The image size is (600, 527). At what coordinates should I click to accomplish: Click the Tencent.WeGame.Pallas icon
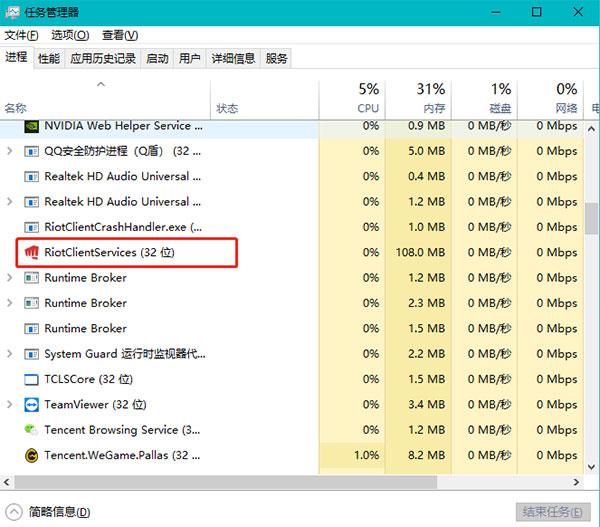[x=31, y=455]
